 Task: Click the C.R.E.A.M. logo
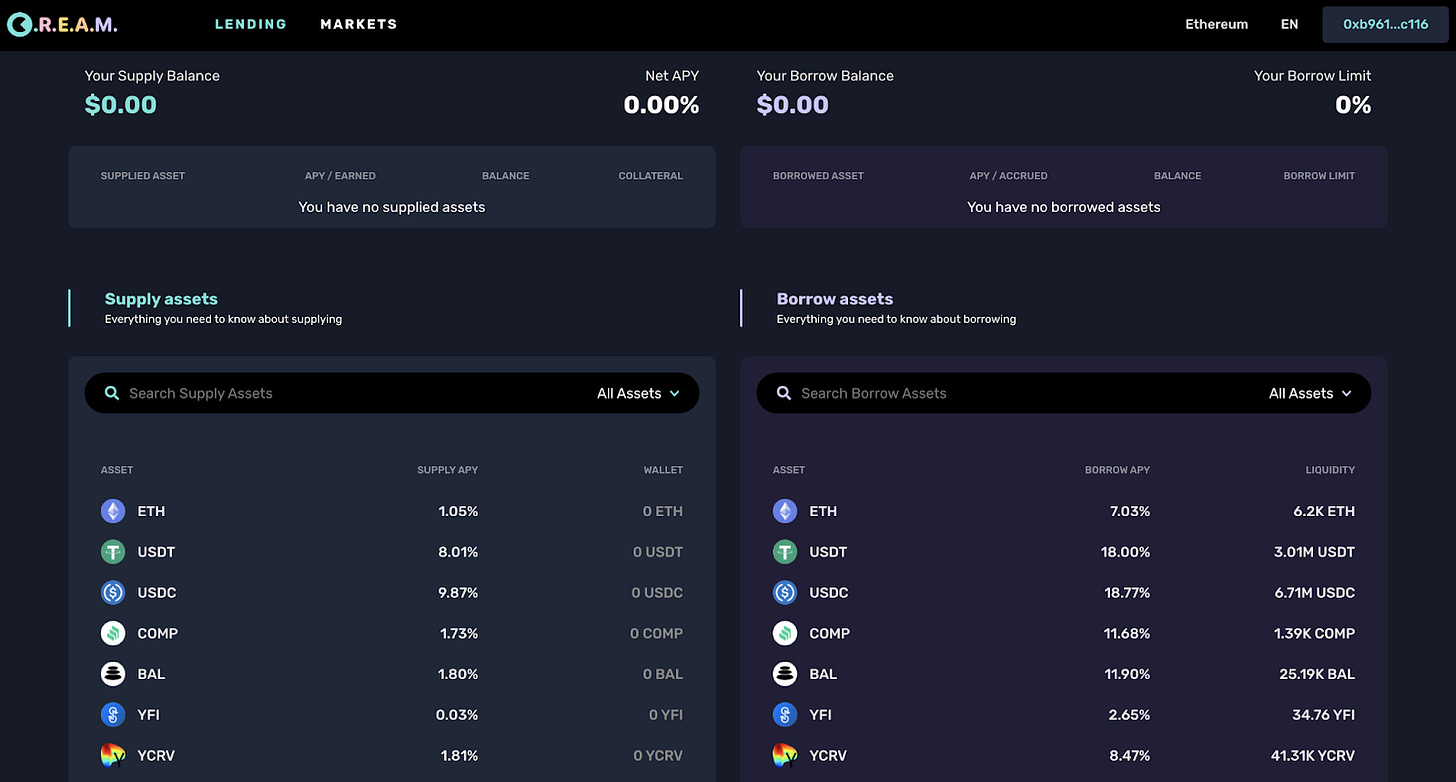tap(62, 24)
